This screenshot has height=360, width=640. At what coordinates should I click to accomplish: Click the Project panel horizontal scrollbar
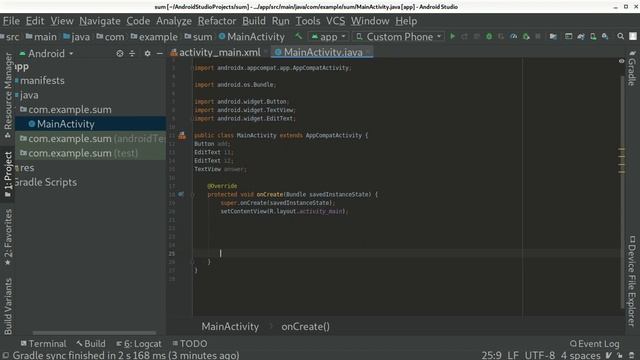click(x=94, y=333)
